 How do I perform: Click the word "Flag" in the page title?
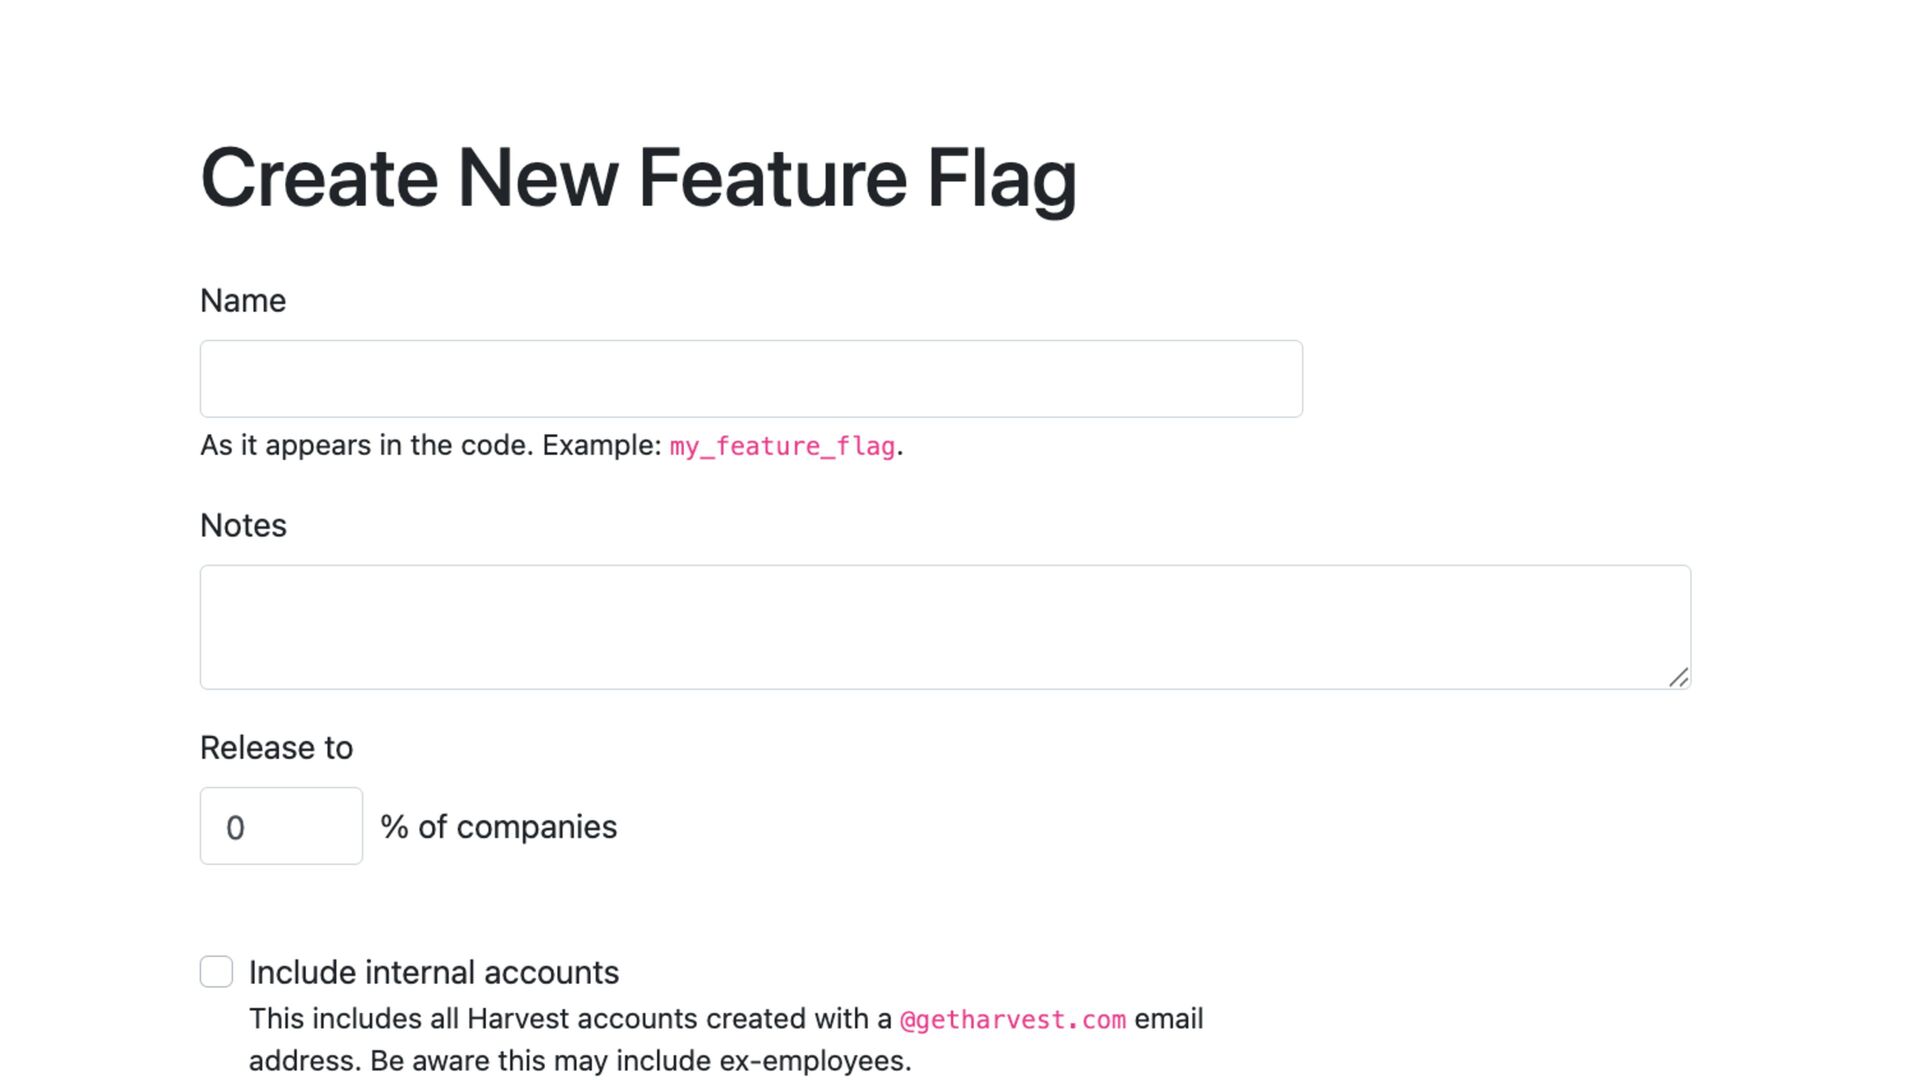pyautogui.click(x=1001, y=178)
